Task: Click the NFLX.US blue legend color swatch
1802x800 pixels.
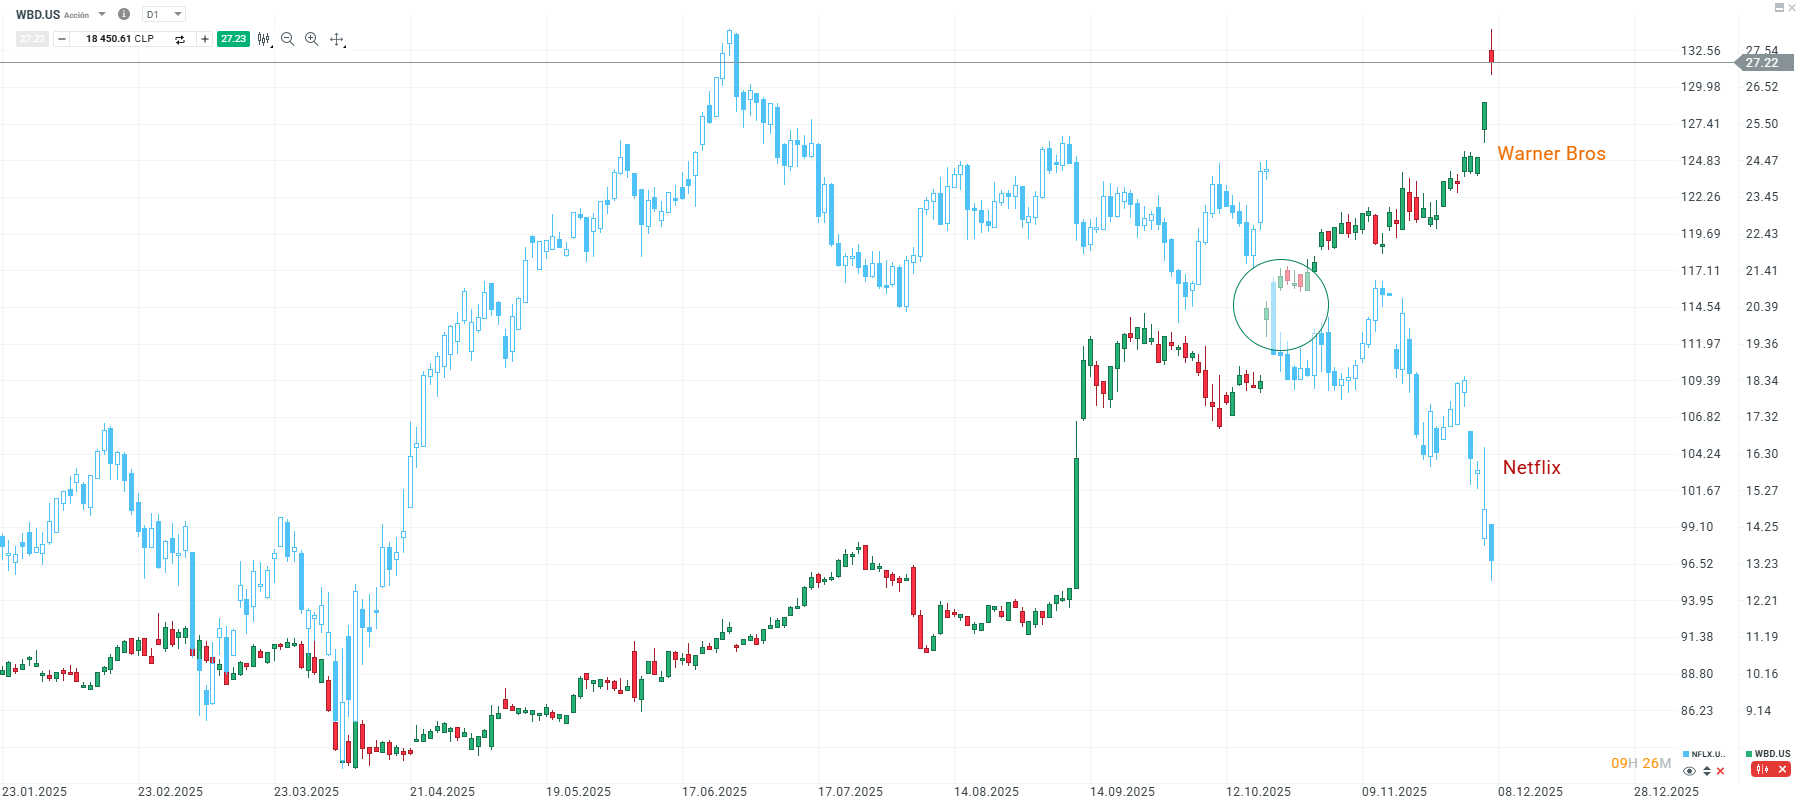Action: (x=1686, y=754)
